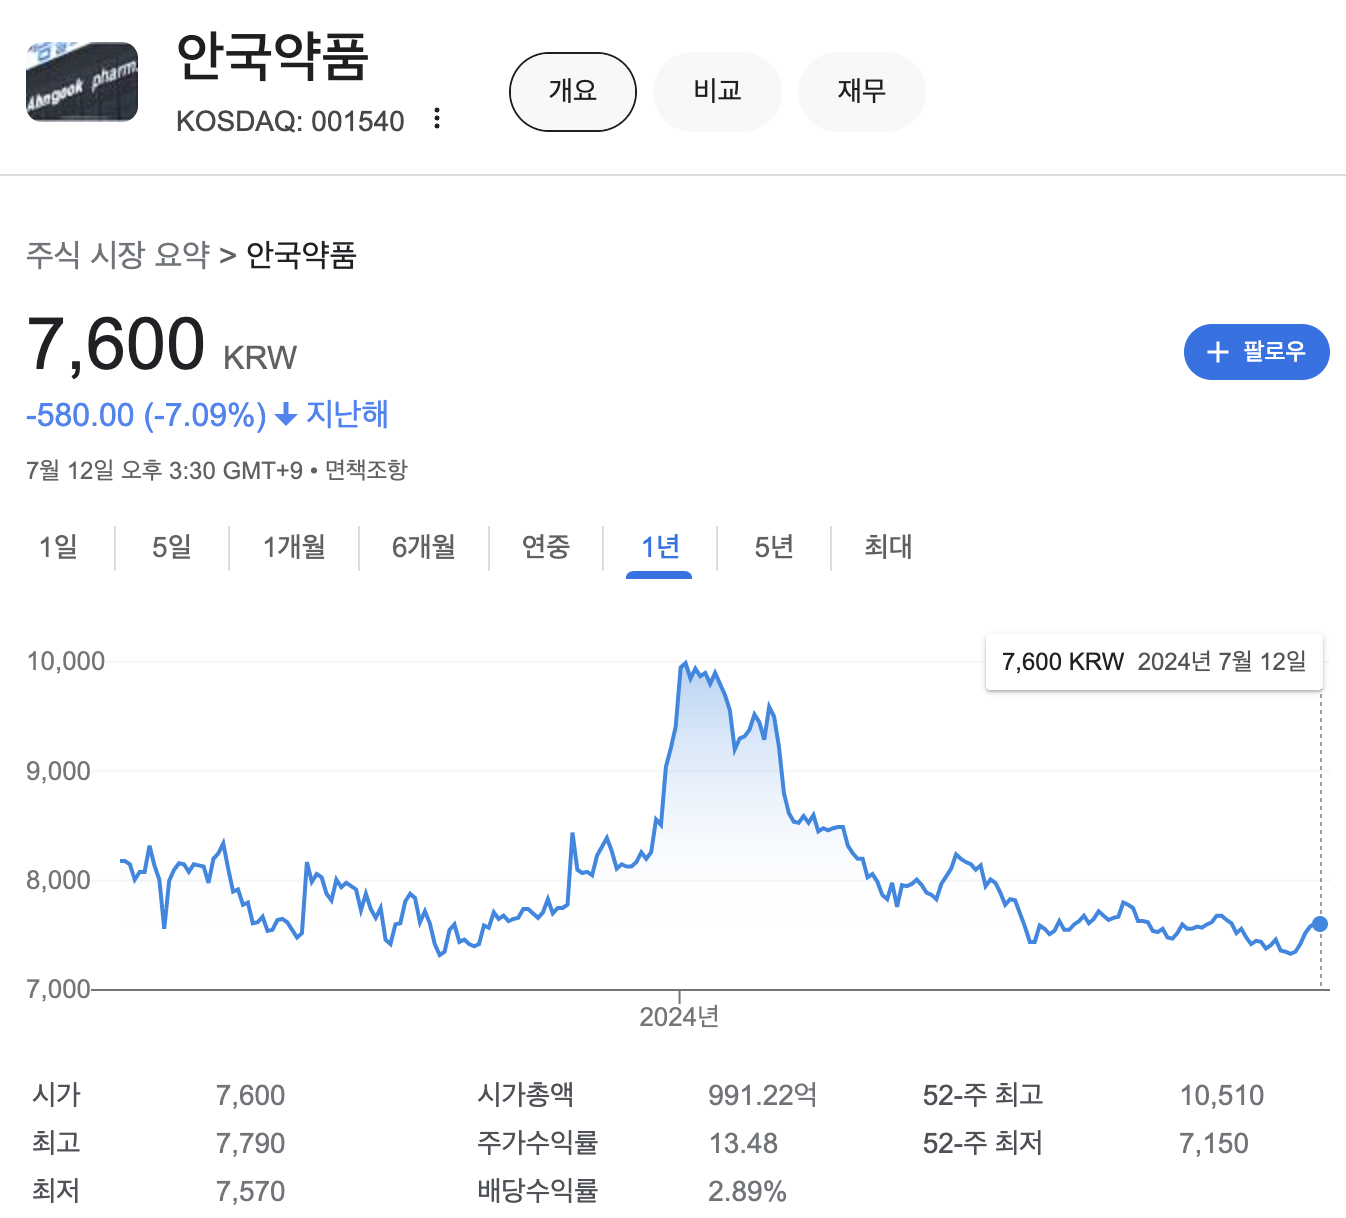Click the Ahngook Pharm company logo thumbnail
The width and height of the screenshot is (1346, 1218).
pyautogui.click(x=82, y=82)
